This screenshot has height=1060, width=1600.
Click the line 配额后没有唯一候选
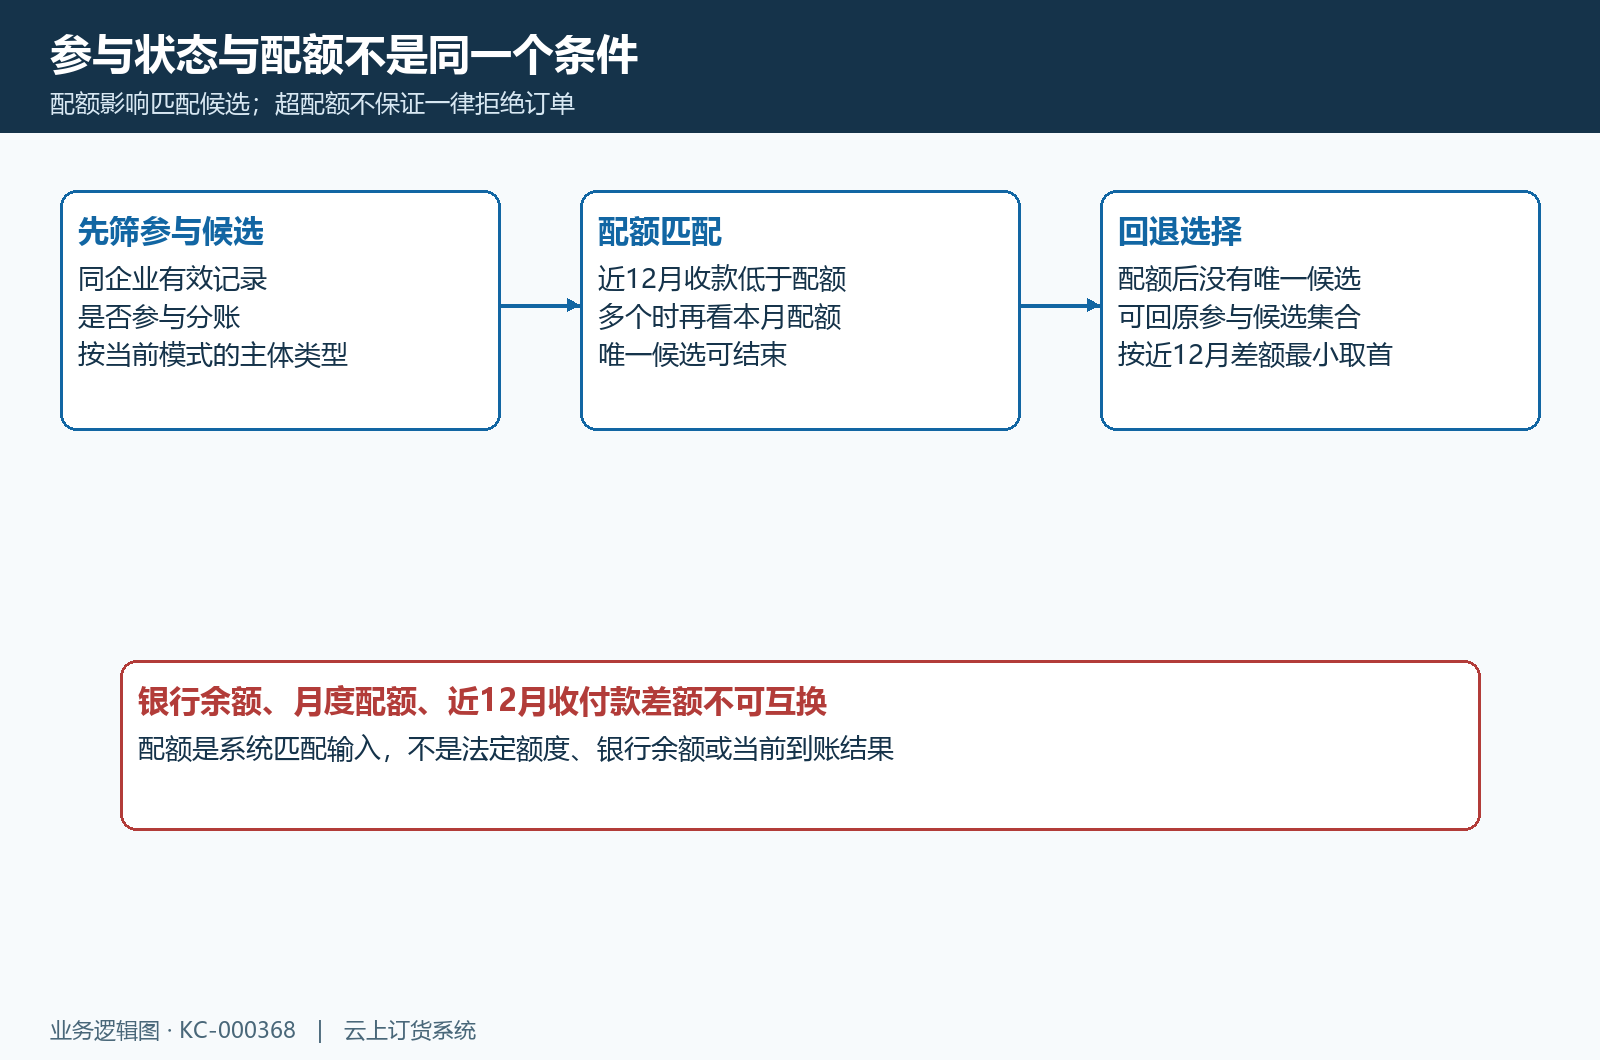(1240, 279)
